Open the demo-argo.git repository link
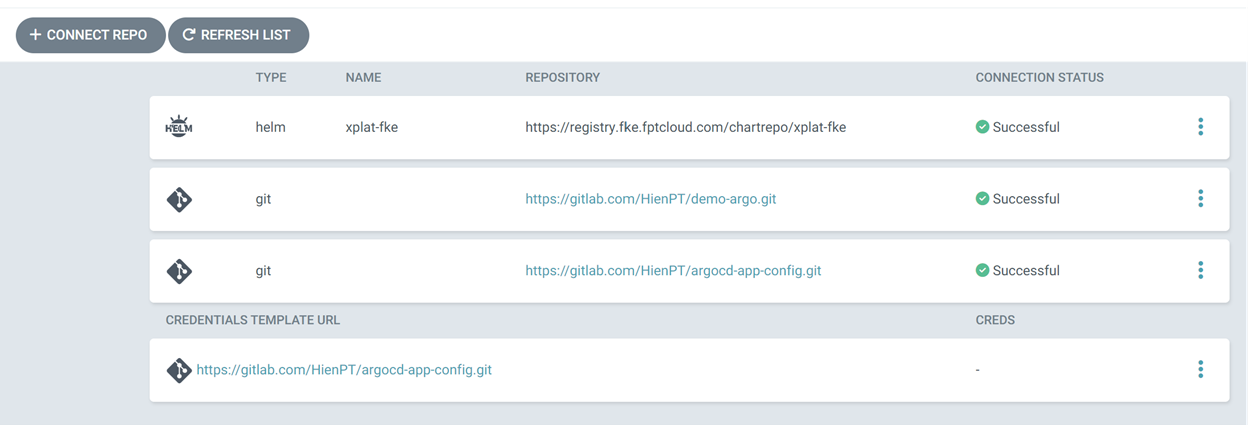Screen dimensions: 1248x425 pos(650,199)
